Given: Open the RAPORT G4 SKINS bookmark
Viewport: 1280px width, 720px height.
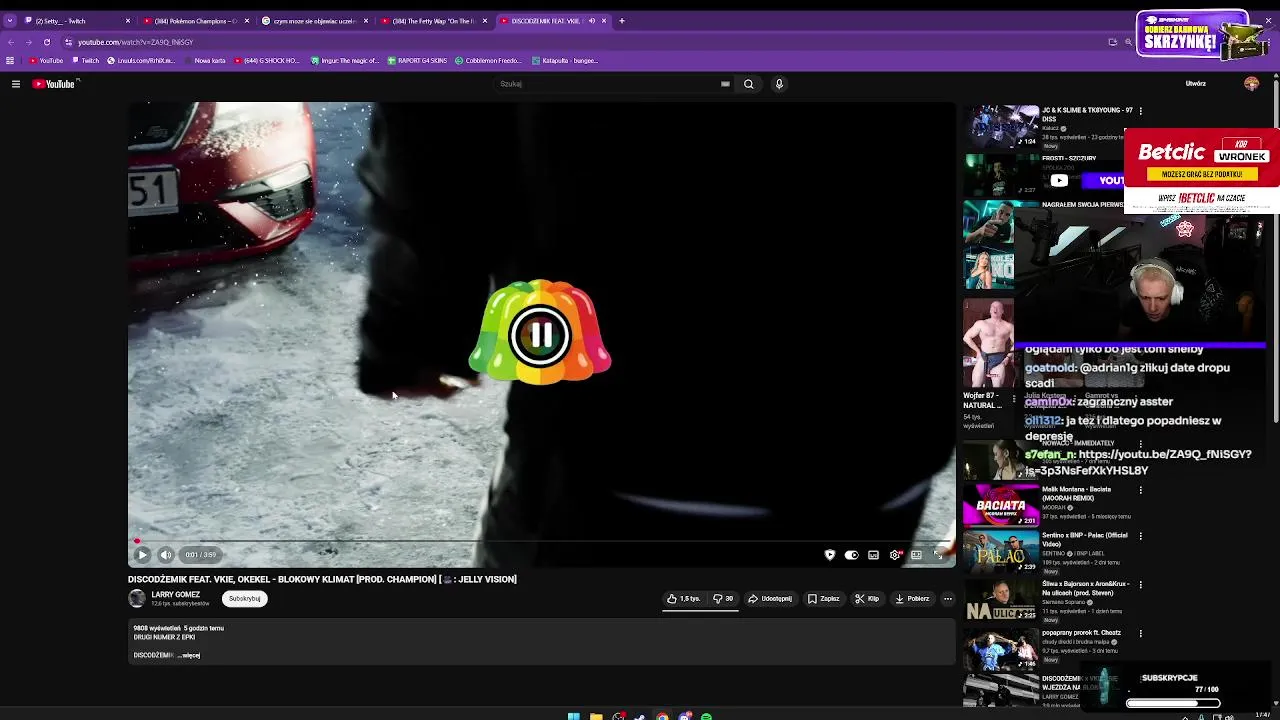Looking at the screenshot, I should (x=415, y=61).
